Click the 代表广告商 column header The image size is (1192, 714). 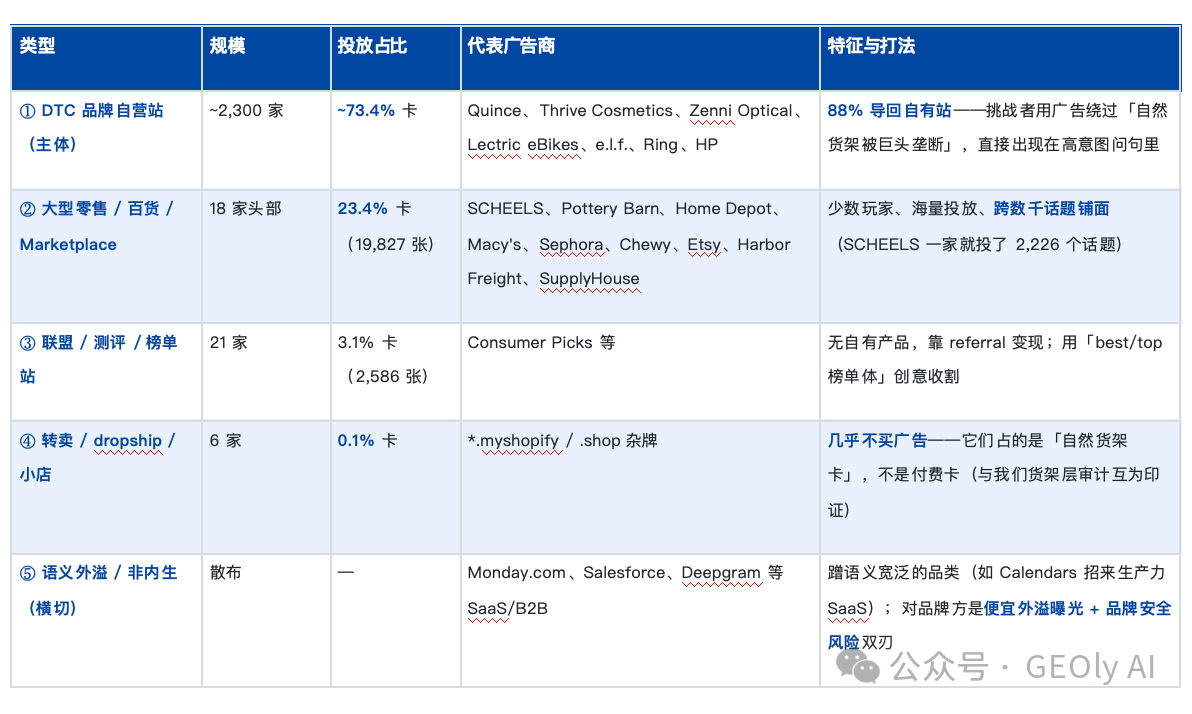click(x=640, y=58)
